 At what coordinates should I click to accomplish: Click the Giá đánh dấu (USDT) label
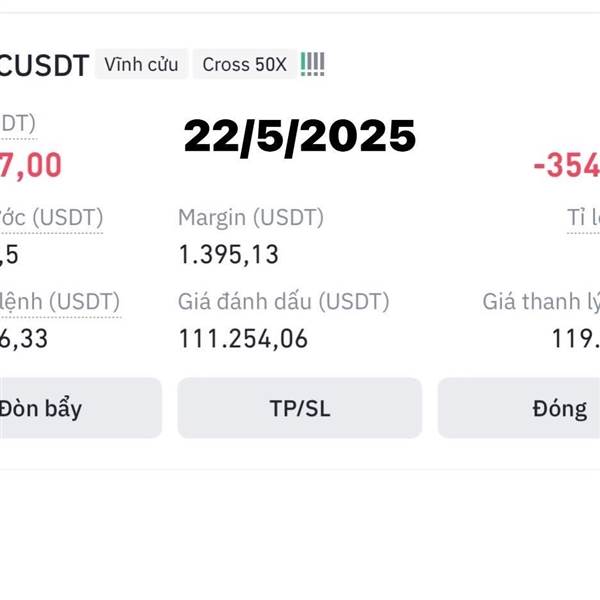[x=284, y=302]
